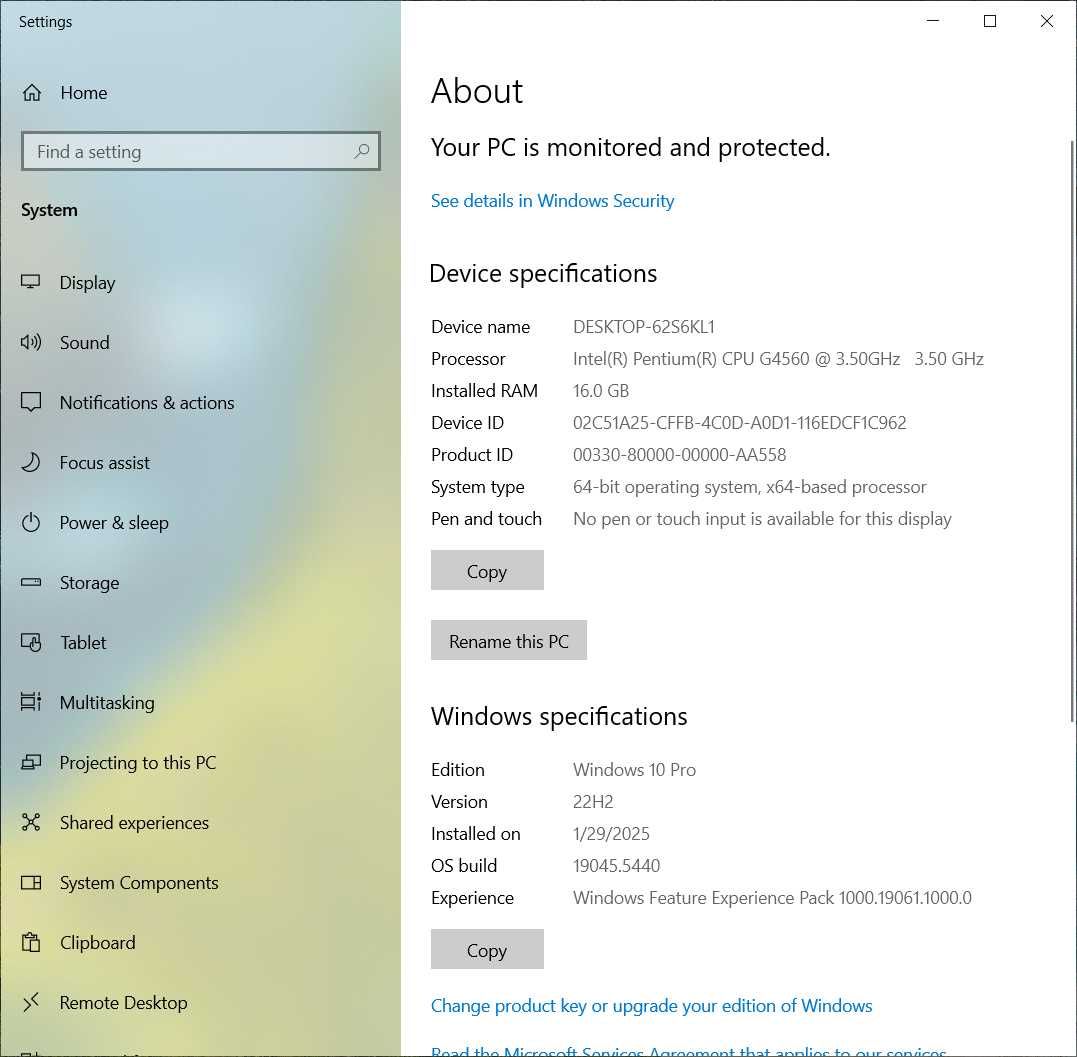Click the Processor value Intel Pentium G4560
Viewport: 1077px width, 1057px height.
(x=778, y=359)
